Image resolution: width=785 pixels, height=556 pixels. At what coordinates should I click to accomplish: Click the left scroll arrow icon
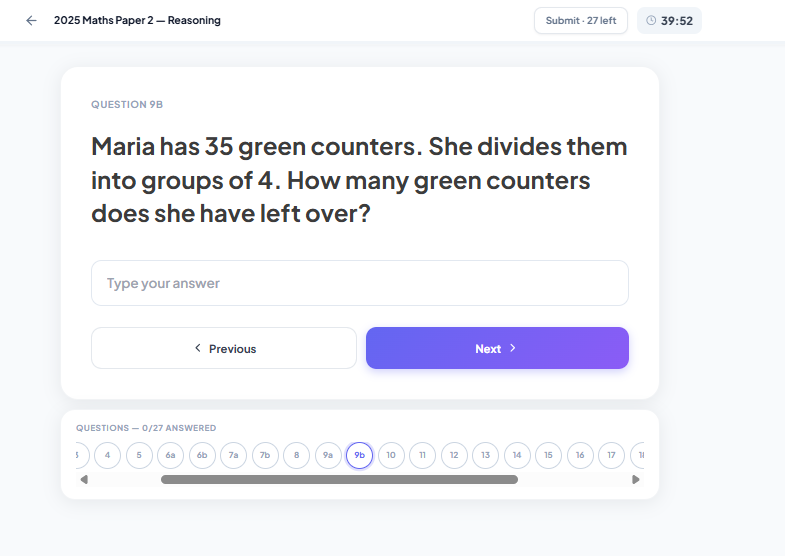(84, 479)
